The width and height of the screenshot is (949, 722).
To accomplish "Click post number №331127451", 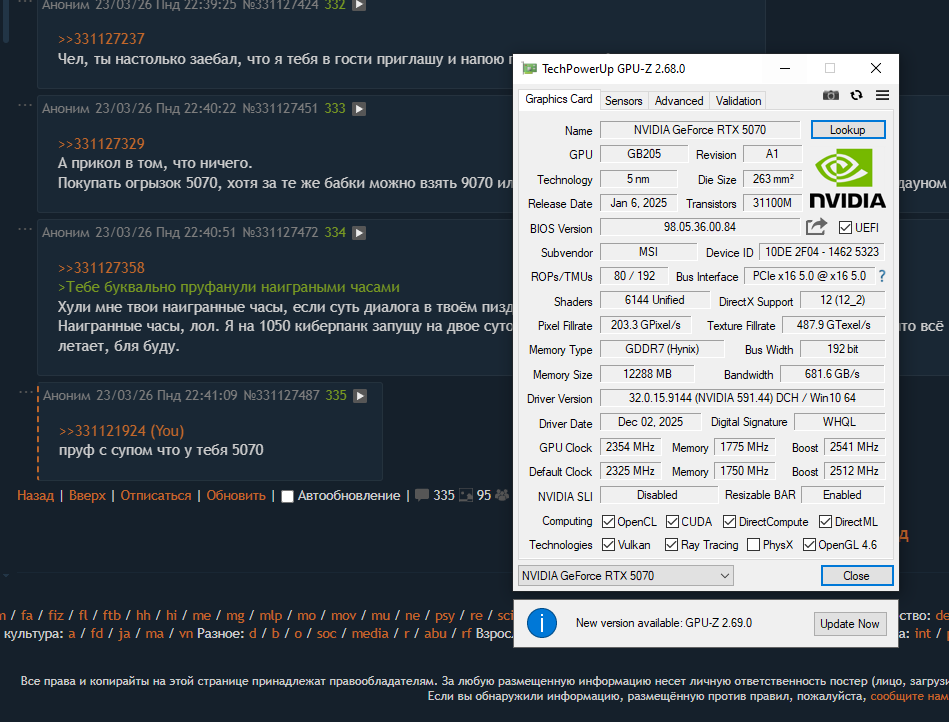I will [x=280, y=109].
